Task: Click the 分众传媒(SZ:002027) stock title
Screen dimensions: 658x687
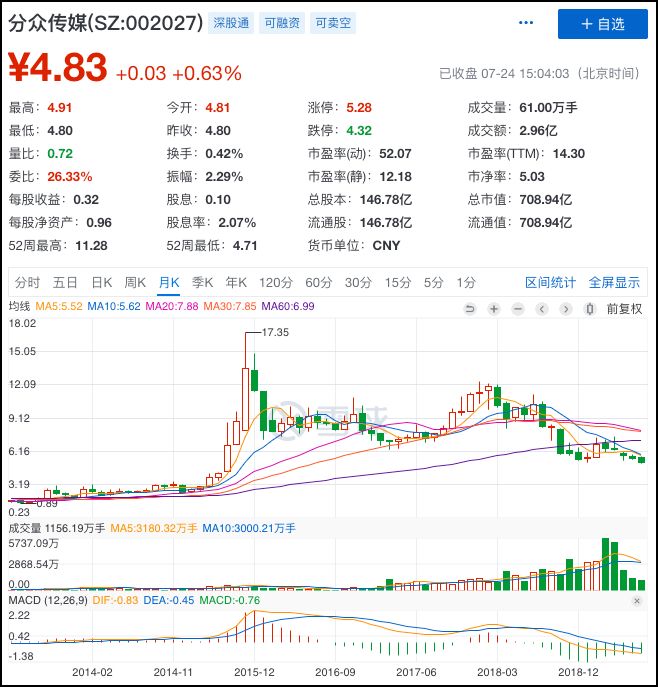Action: point(106,23)
